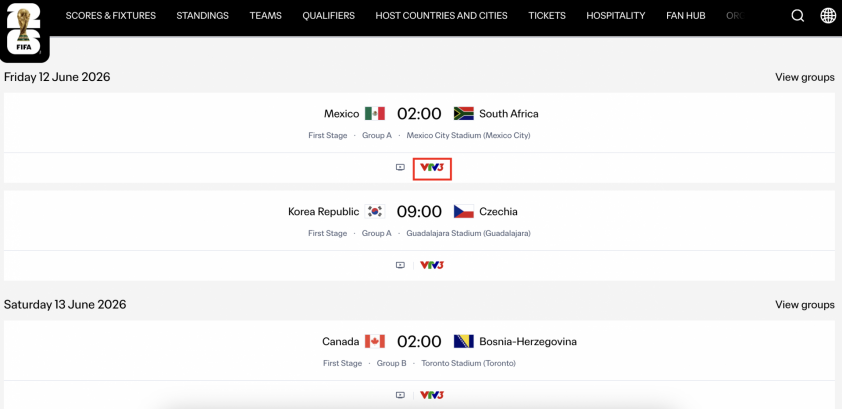Click TV broadcast icon under Mexico match
This screenshot has width=842, height=409.
(x=400, y=168)
